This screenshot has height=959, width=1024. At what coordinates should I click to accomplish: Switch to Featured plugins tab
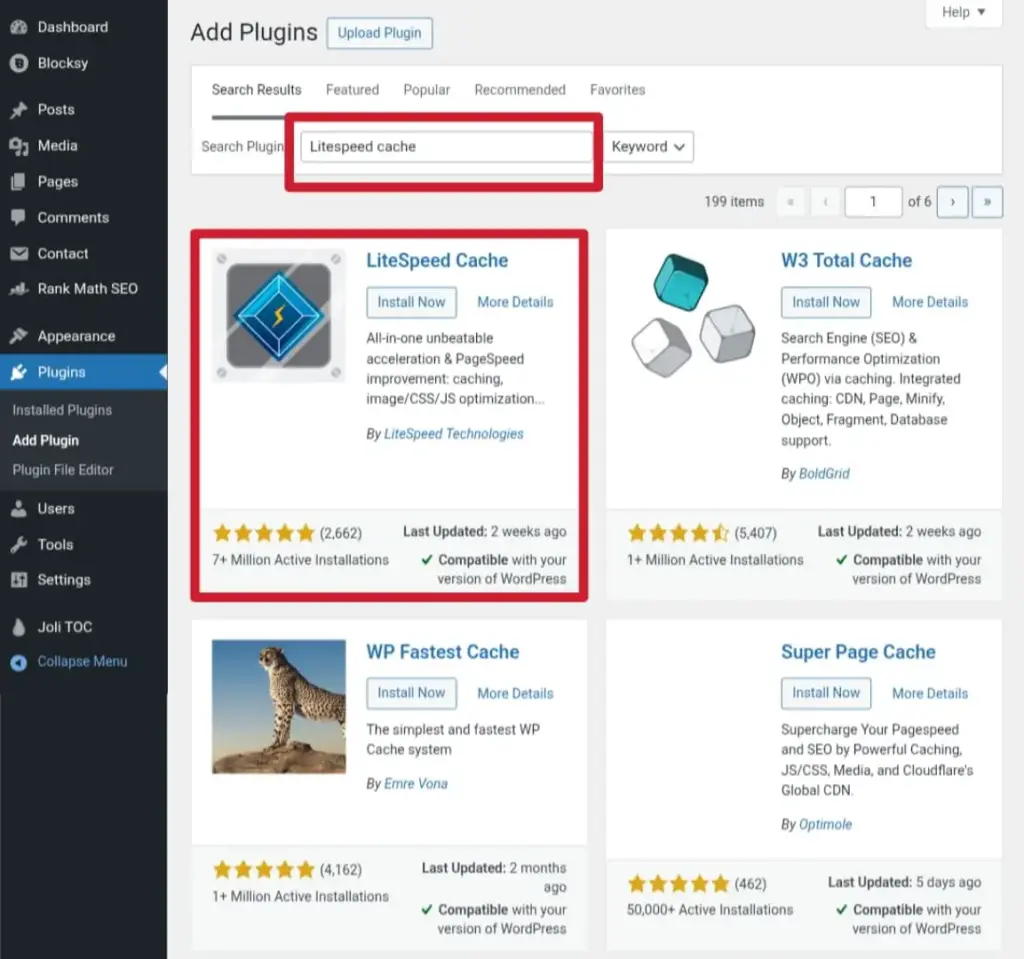(x=352, y=90)
